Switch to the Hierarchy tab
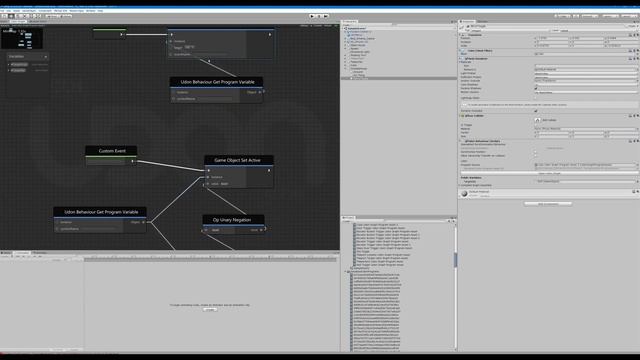Viewport: 640px width, 360px height. pyautogui.click(x=349, y=22)
